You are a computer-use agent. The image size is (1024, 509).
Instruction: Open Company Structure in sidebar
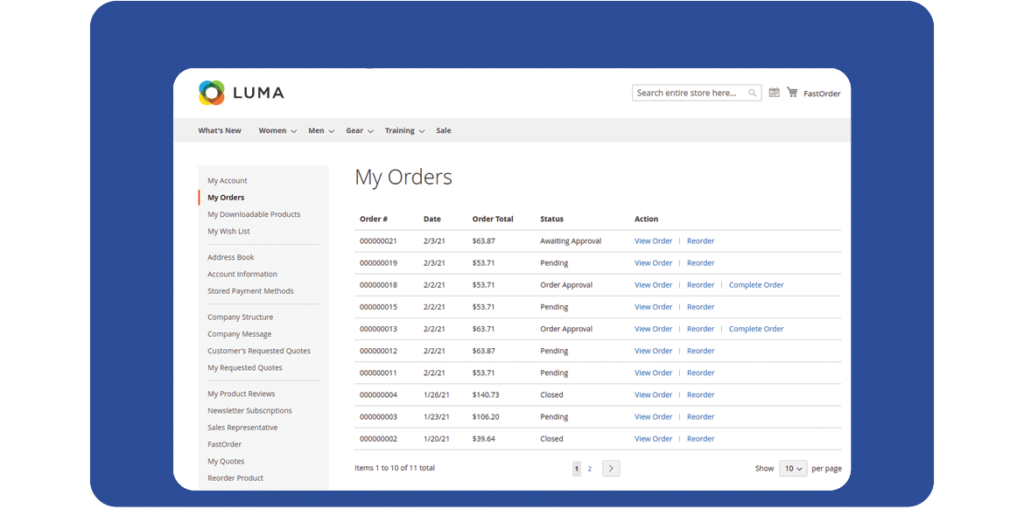(240, 317)
